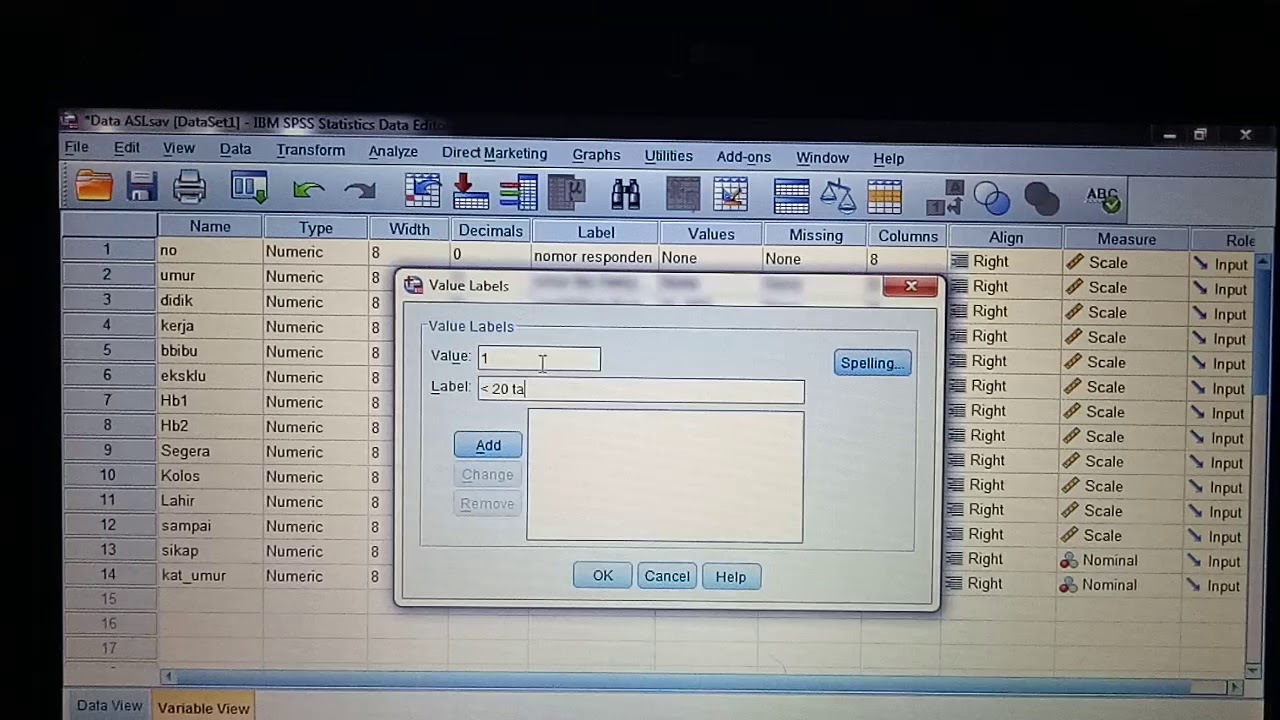Image resolution: width=1280 pixels, height=720 pixels.
Task: Click the 'nomor responden' label cell
Action: click(594, 257)
